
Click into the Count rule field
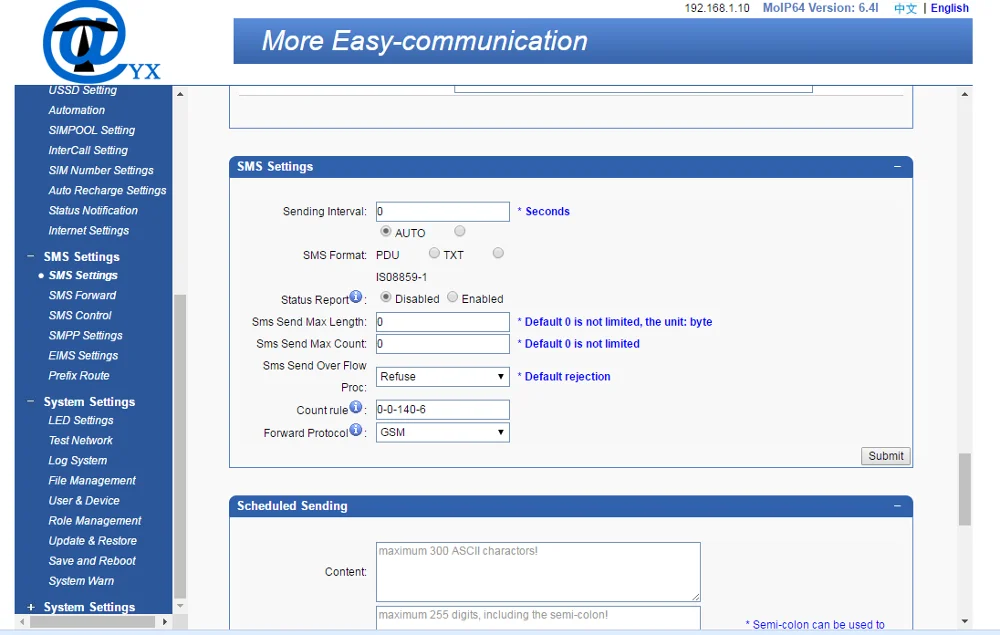(443, 409)
